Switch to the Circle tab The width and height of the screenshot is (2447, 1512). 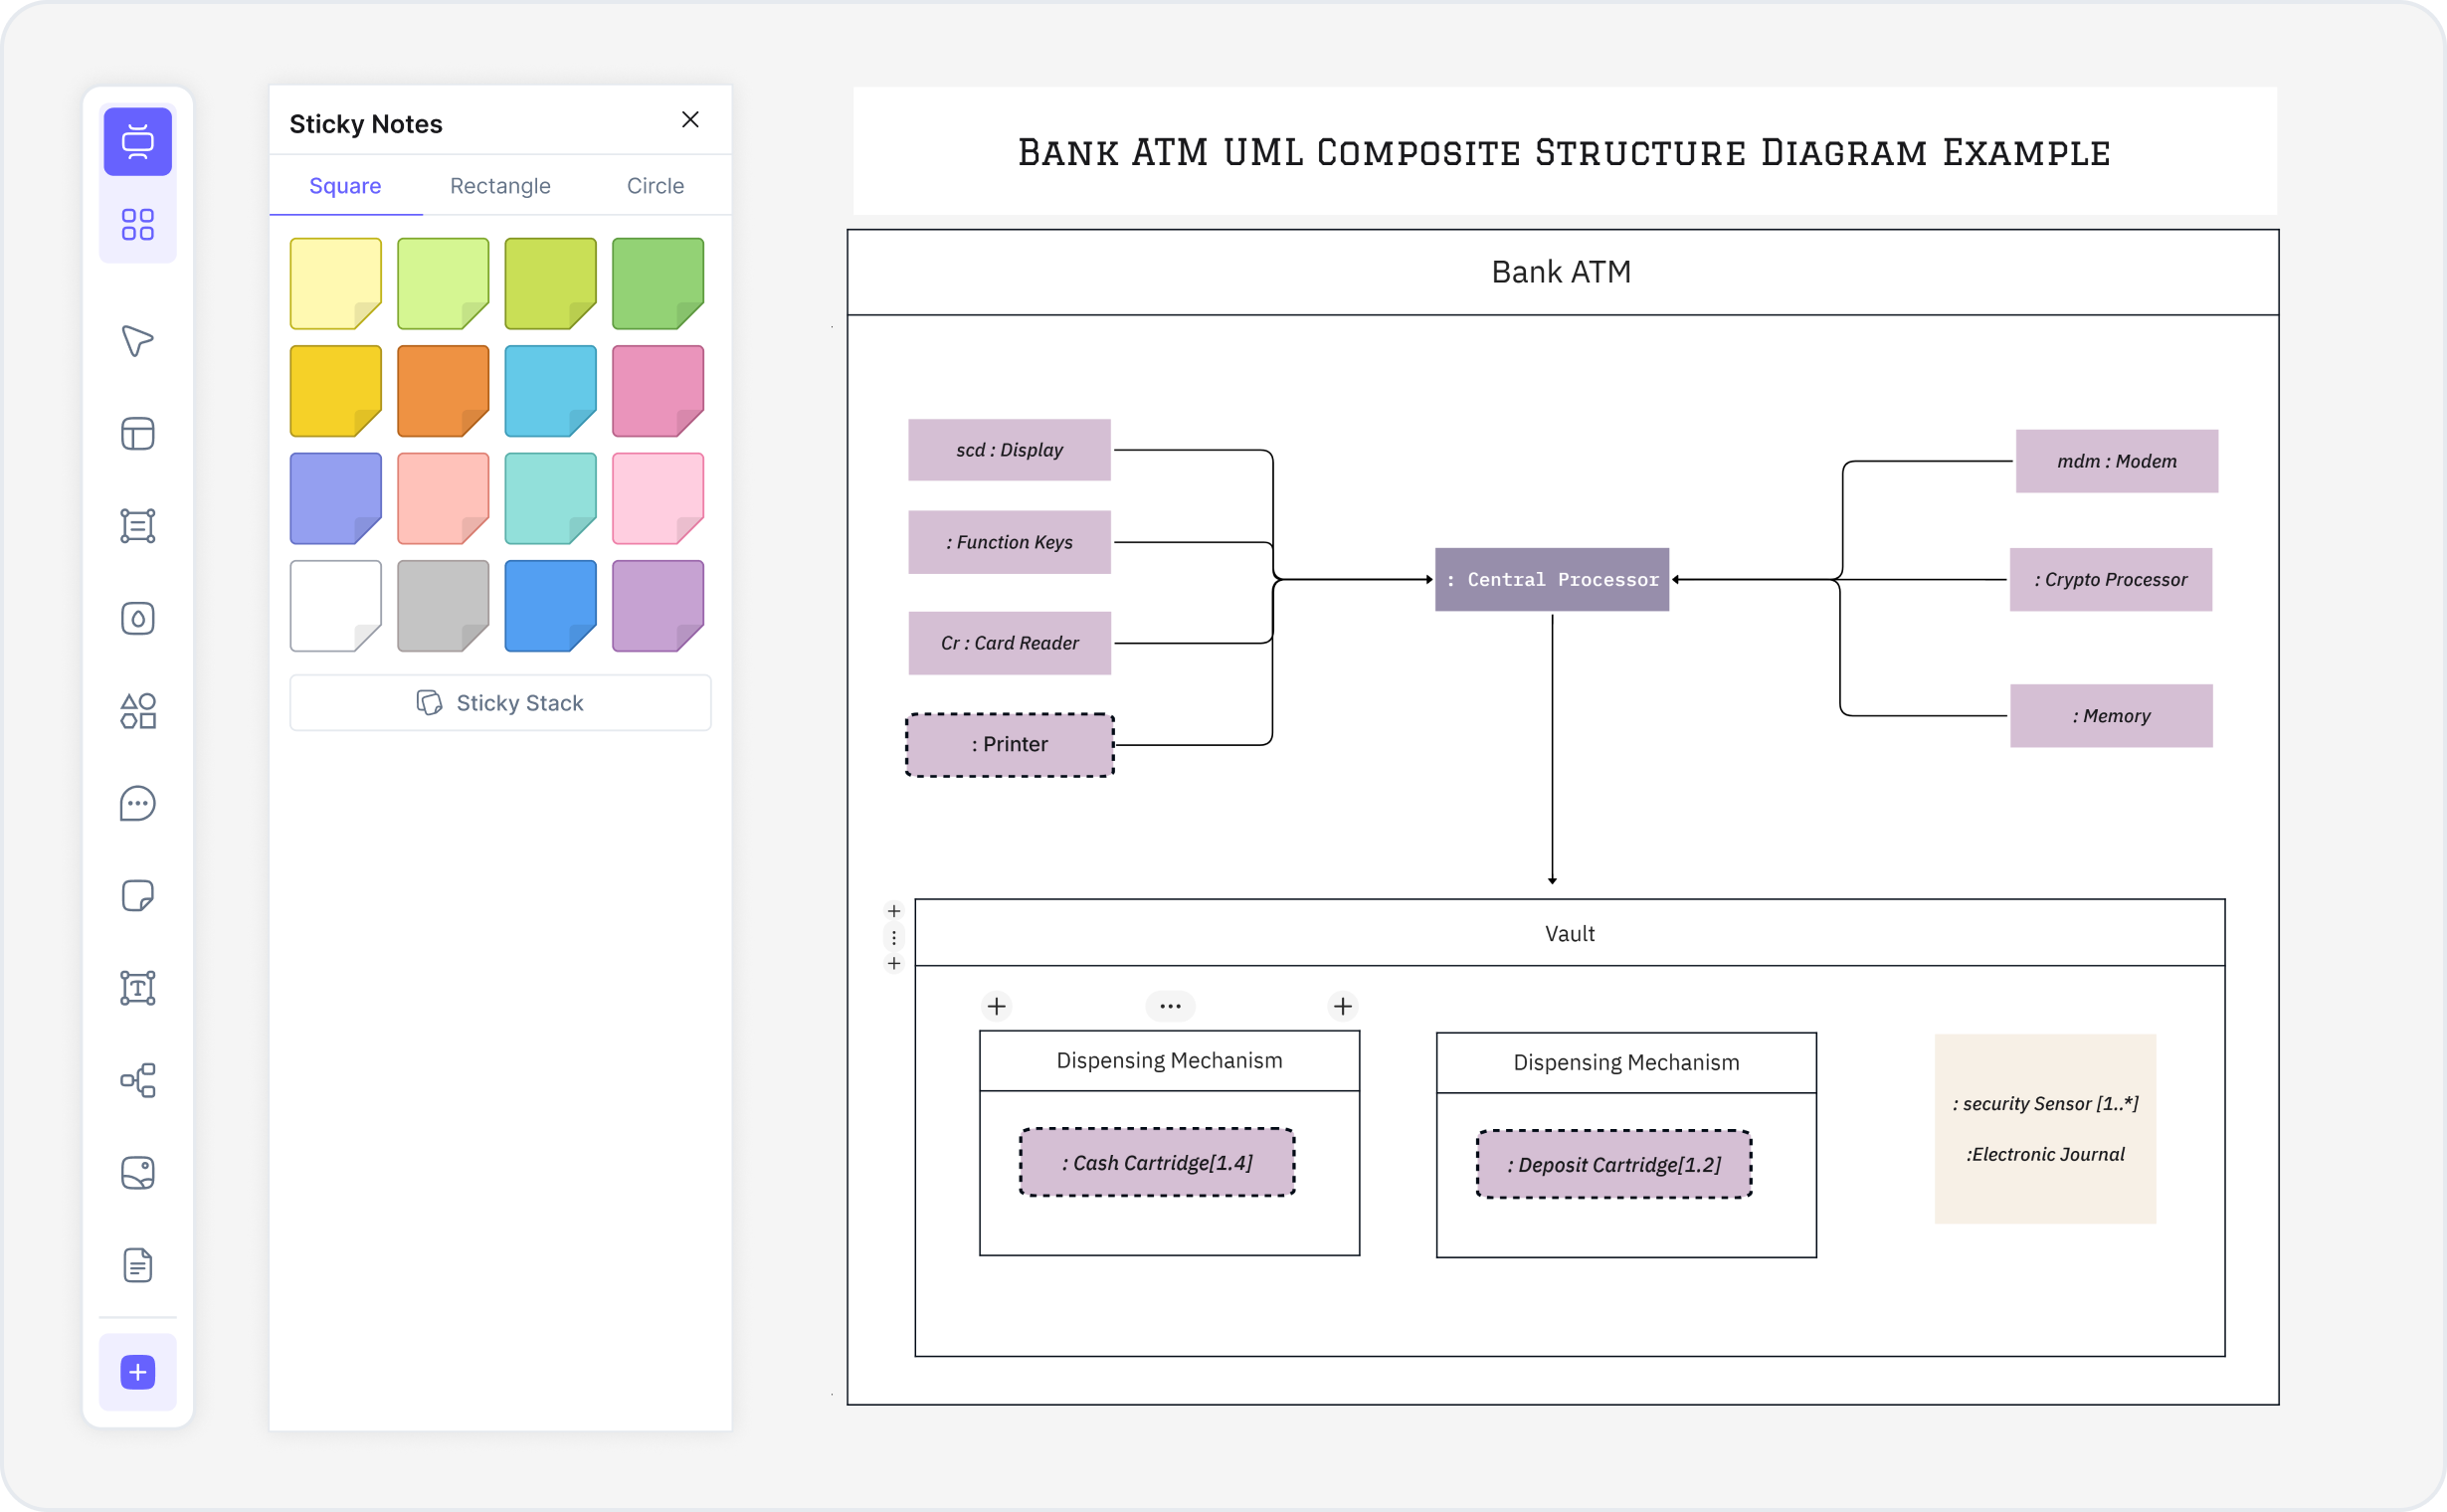point(655,186)
